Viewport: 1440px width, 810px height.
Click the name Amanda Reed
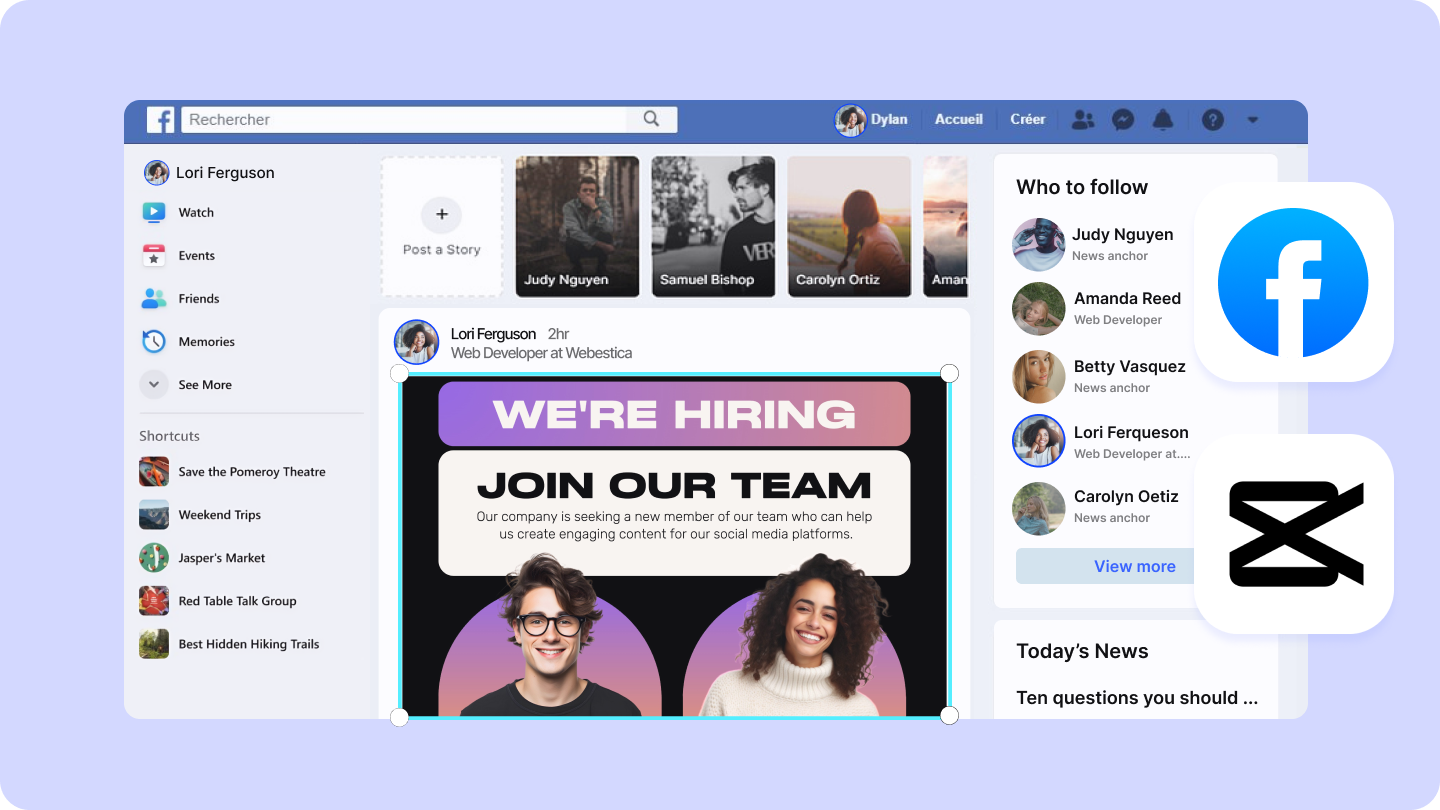[x=1127, y=298]
